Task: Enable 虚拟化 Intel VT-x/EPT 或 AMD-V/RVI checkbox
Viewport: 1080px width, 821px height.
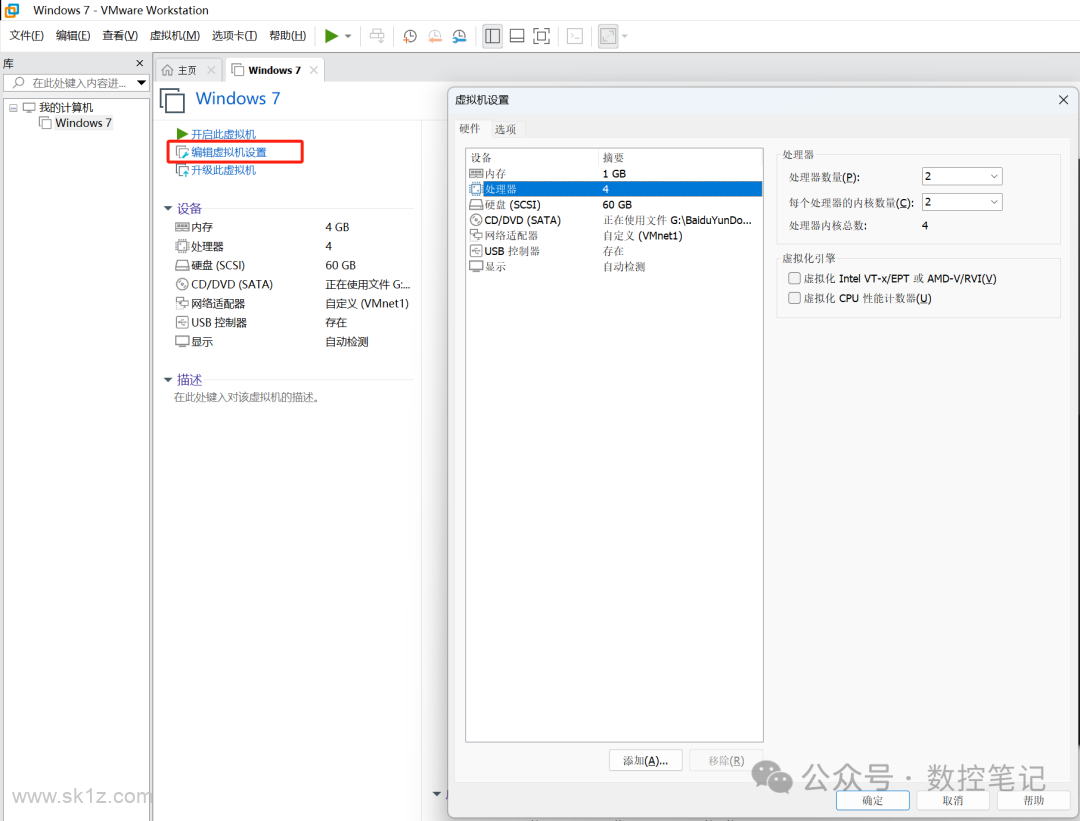Action: click(794, 278)
